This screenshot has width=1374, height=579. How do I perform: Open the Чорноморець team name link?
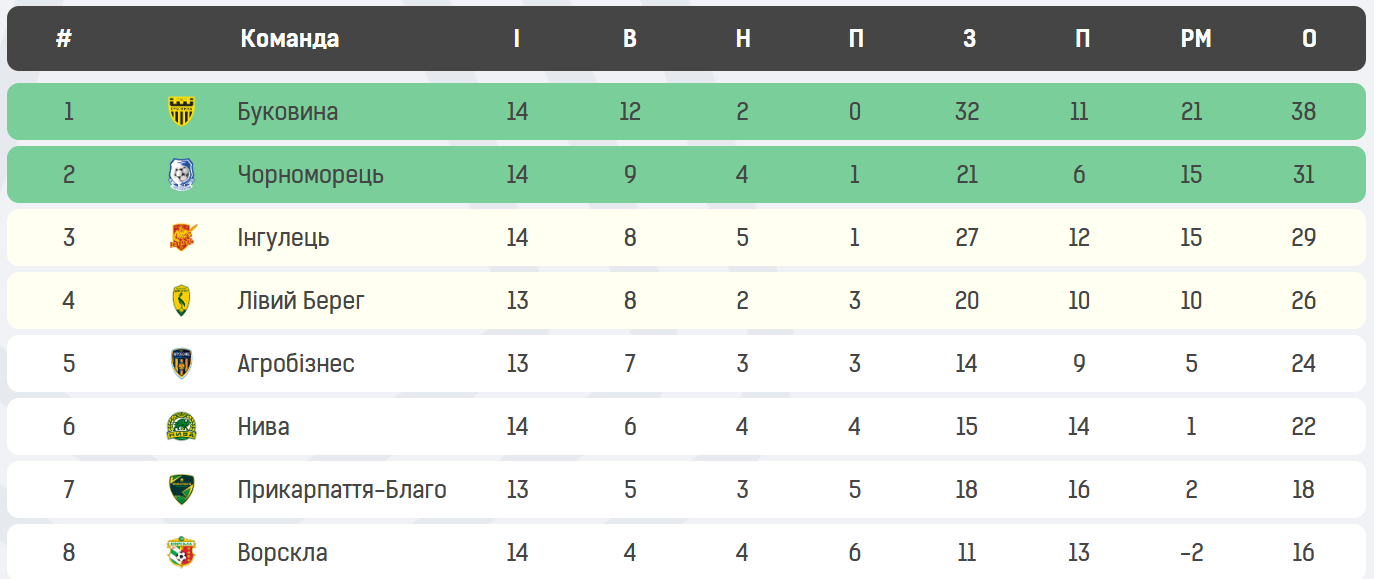coord(311,175)
